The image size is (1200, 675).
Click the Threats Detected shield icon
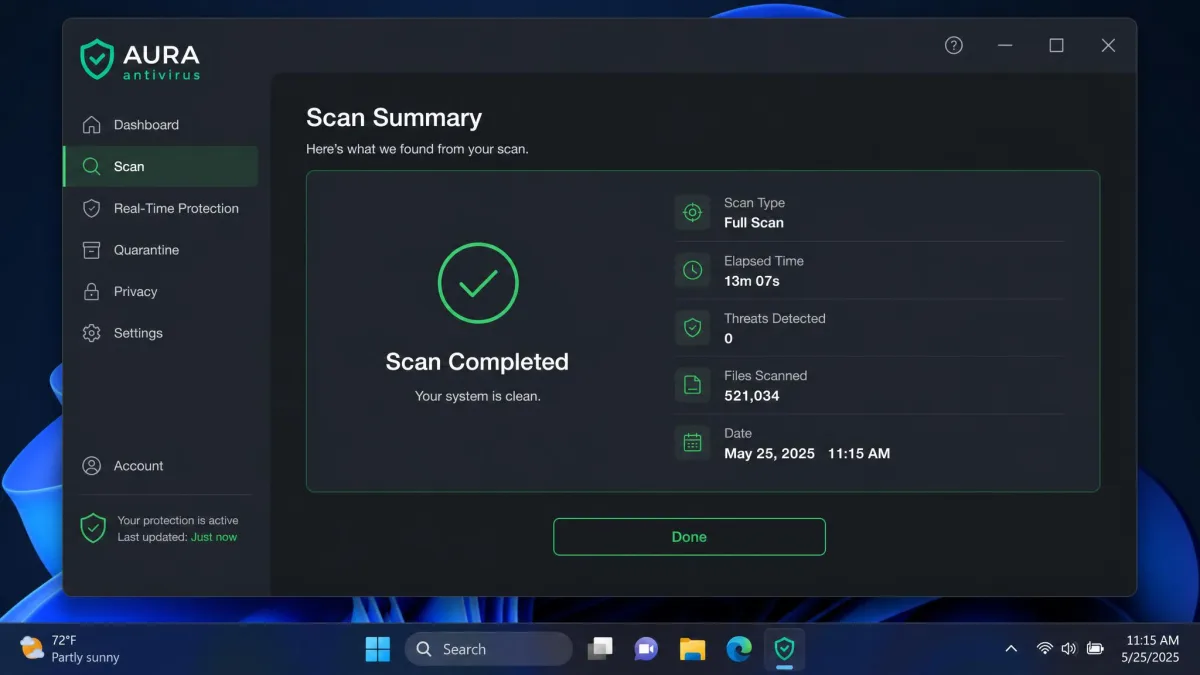[692, 327]
